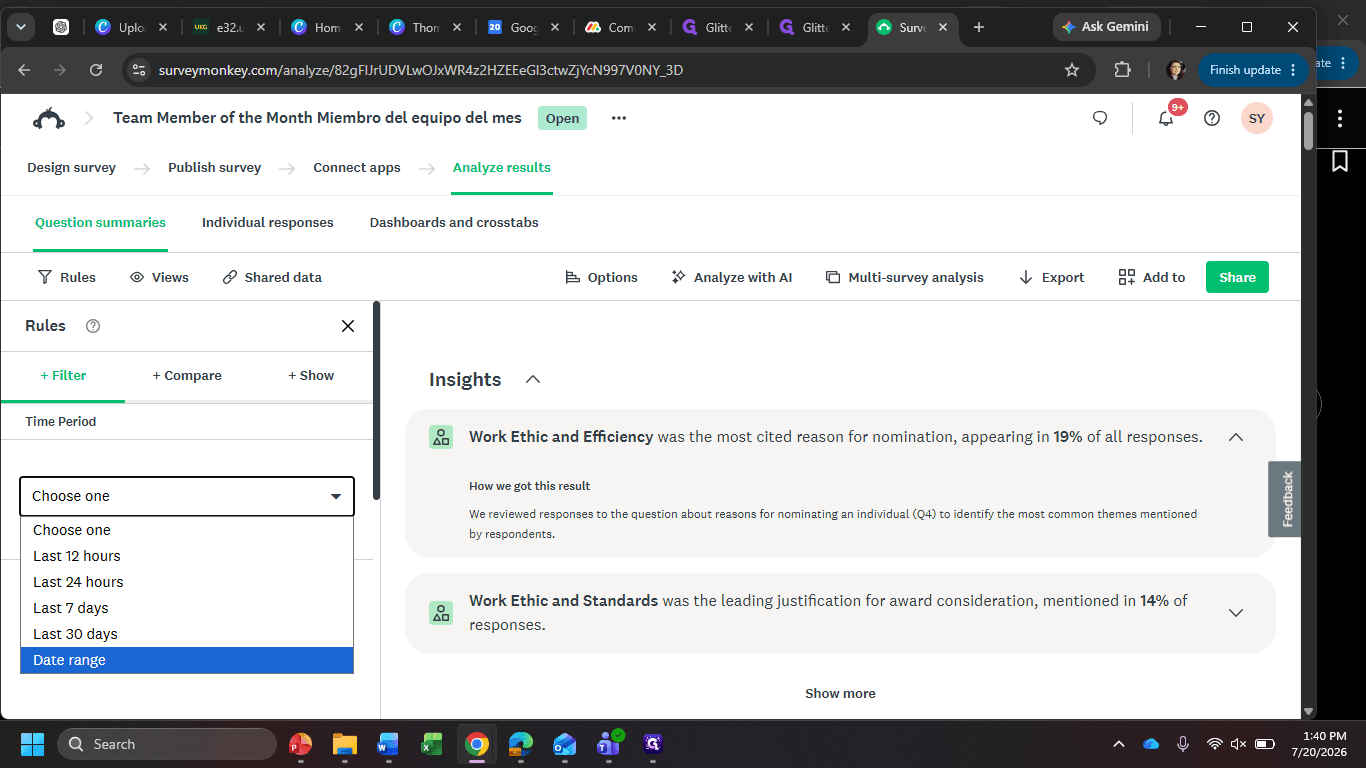Select 'Date range' option
This screenshot has width=1366, height=768.
(x=187, y=660)
